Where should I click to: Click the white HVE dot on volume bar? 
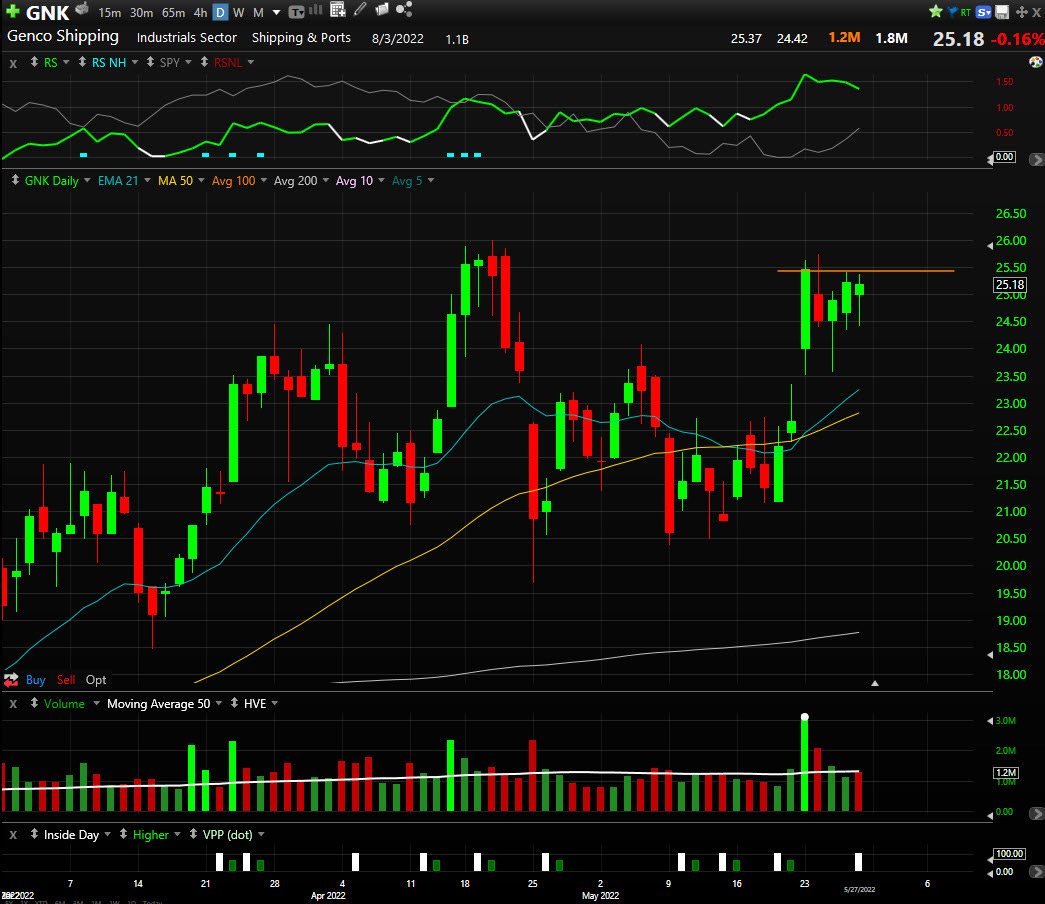pos(804,717)
